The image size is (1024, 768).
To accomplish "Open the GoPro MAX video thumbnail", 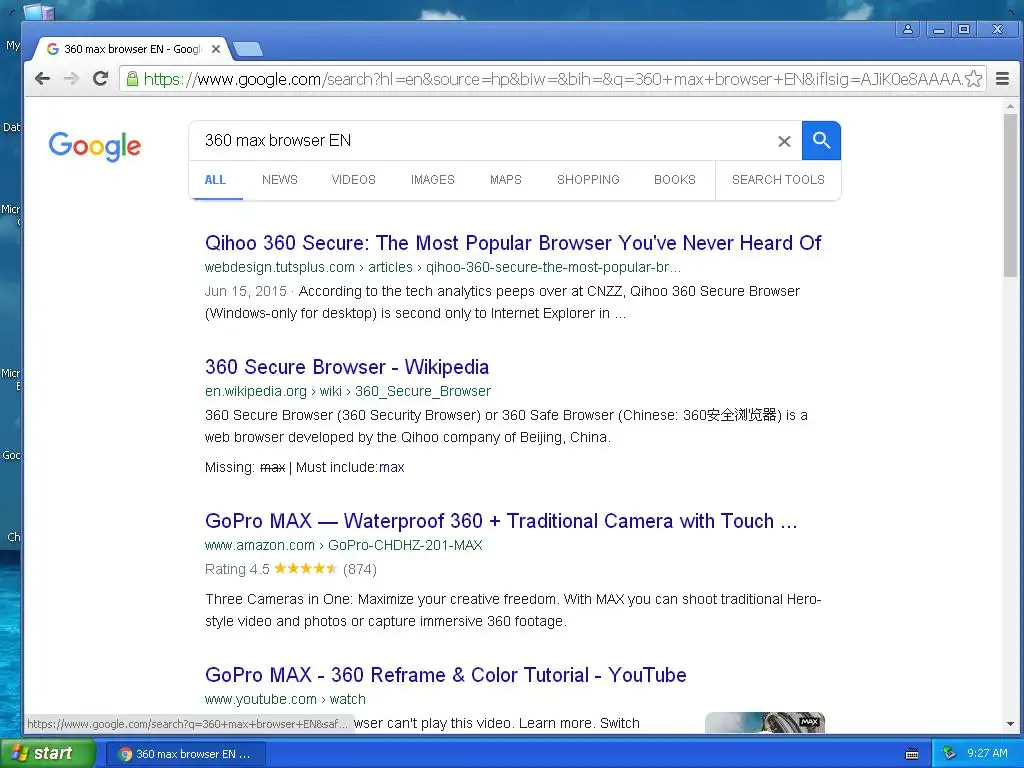I will [x=765, y=722].
